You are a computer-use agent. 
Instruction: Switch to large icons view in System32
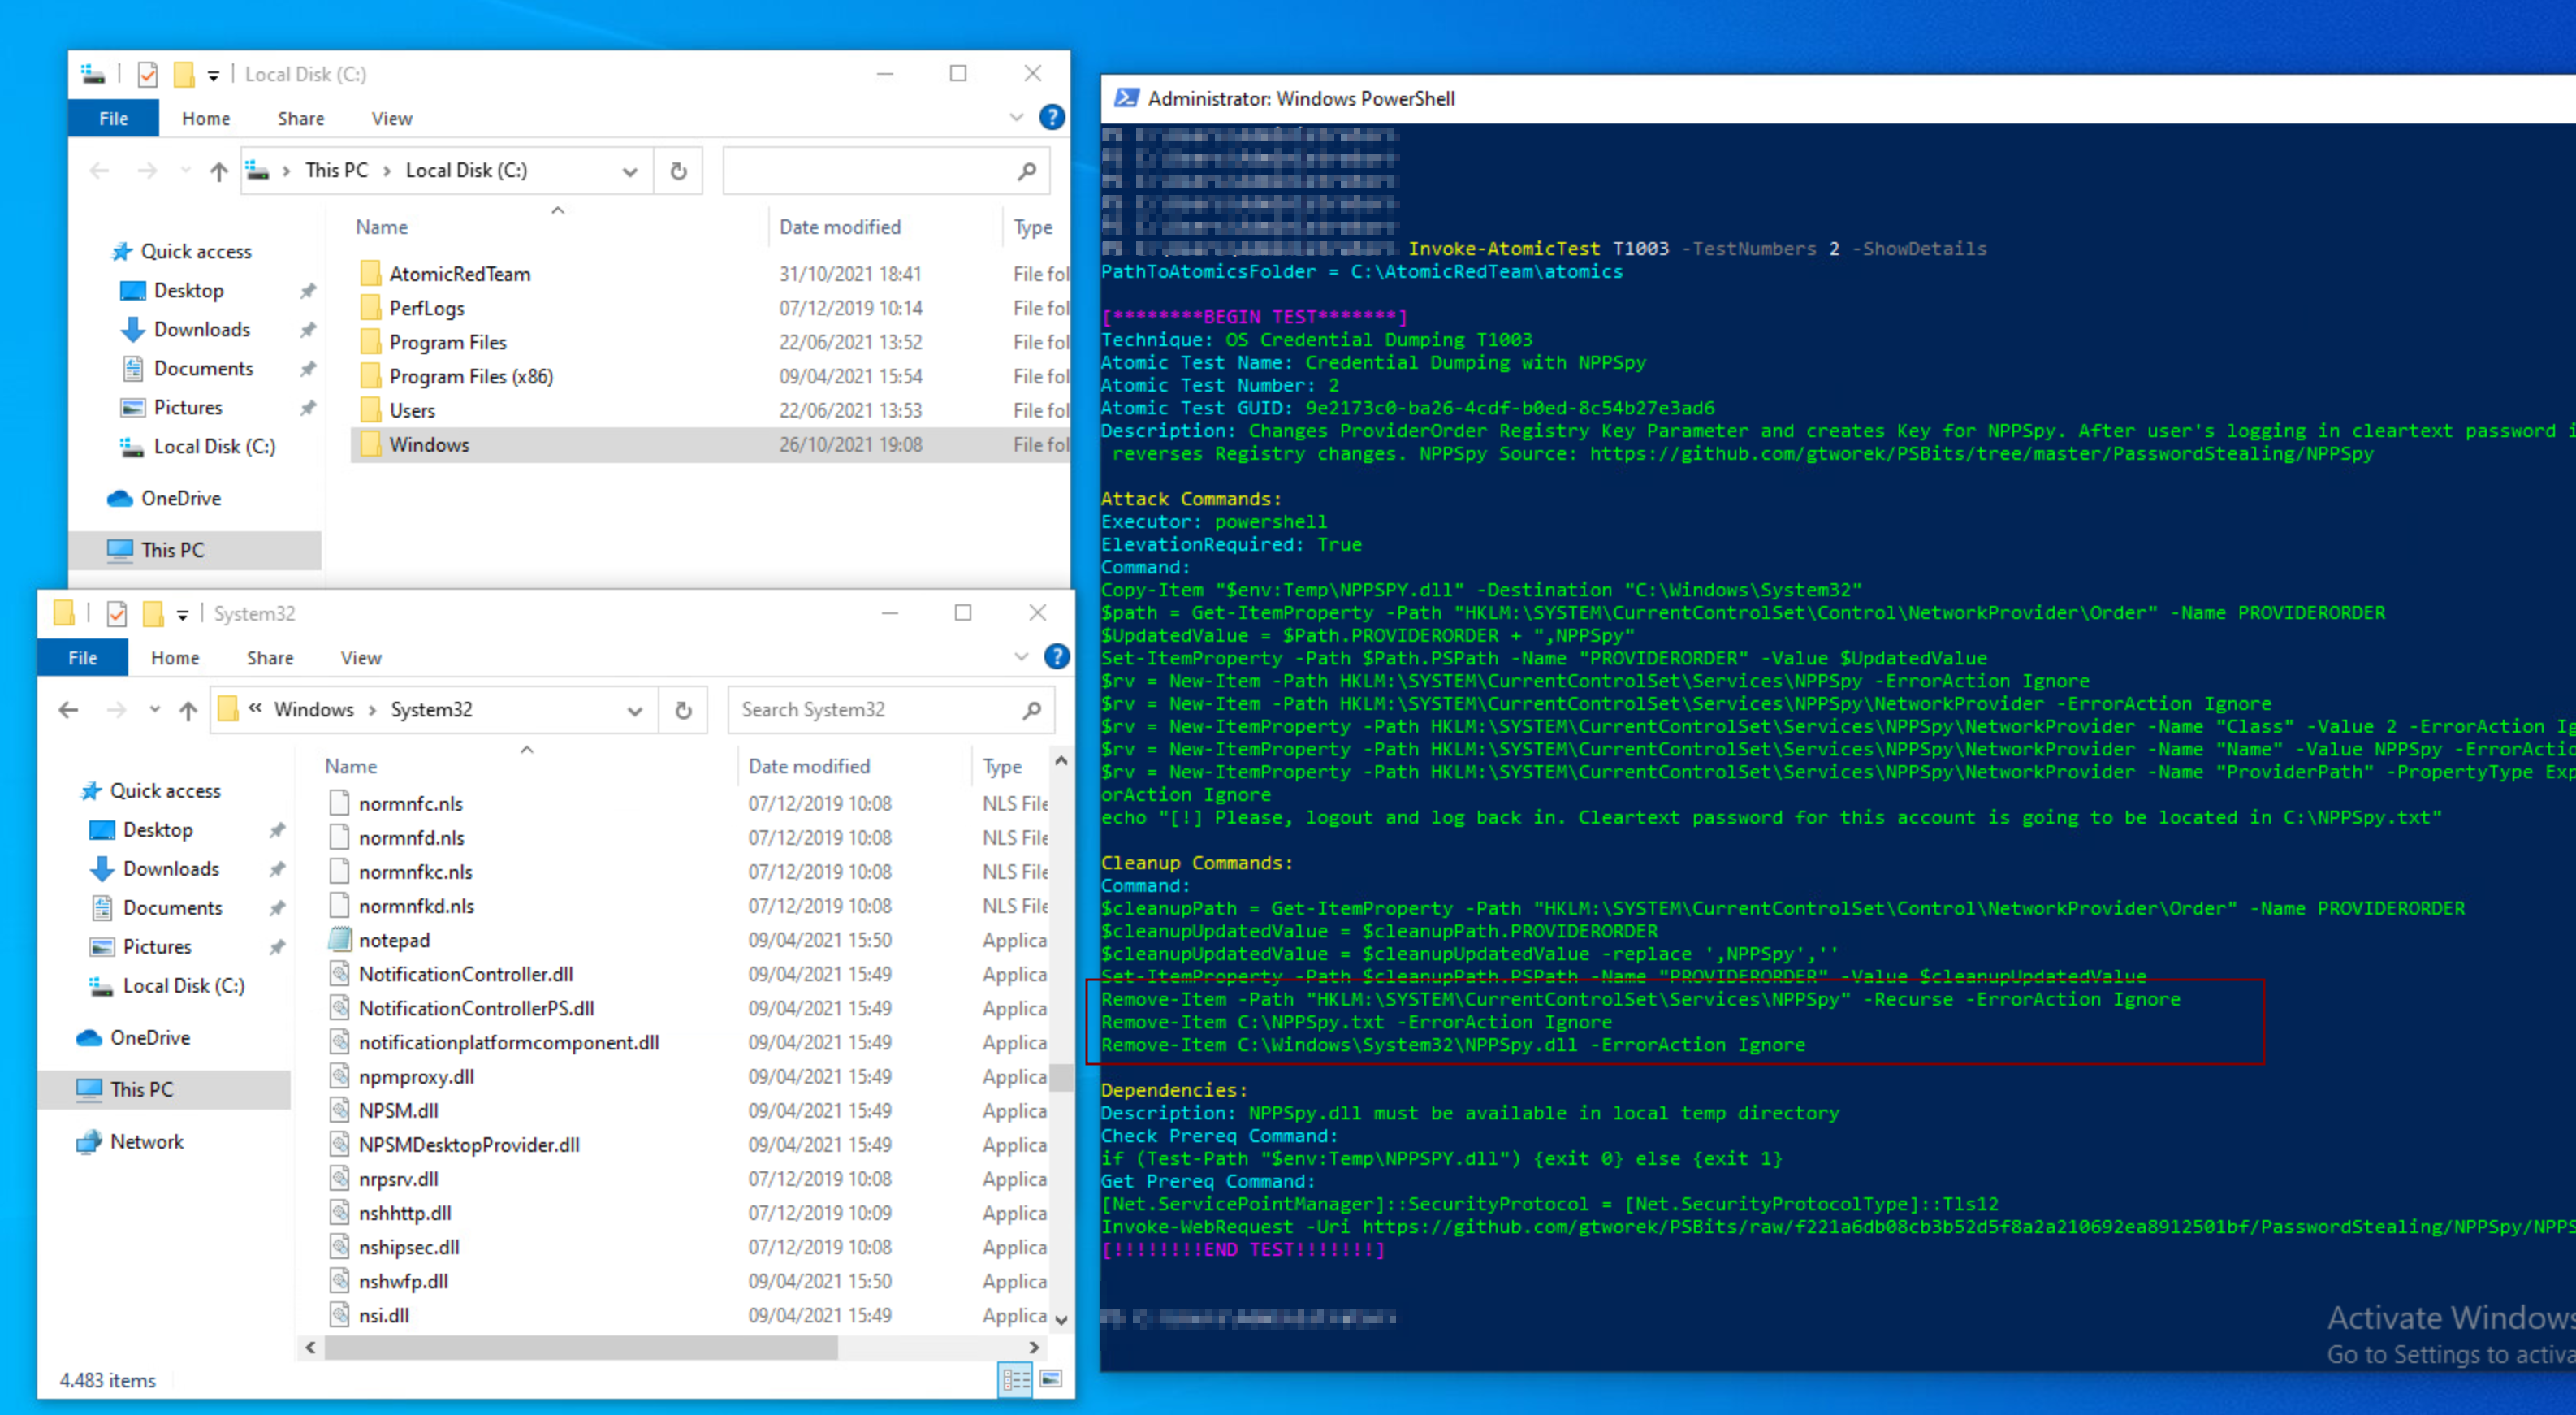click(1050, 1379)
